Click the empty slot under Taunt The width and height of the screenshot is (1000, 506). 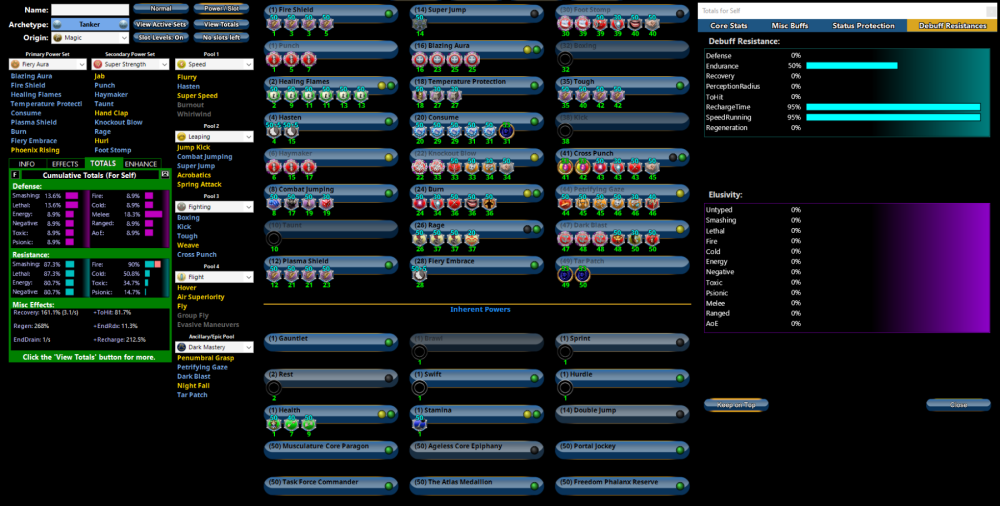click(272, 239)
